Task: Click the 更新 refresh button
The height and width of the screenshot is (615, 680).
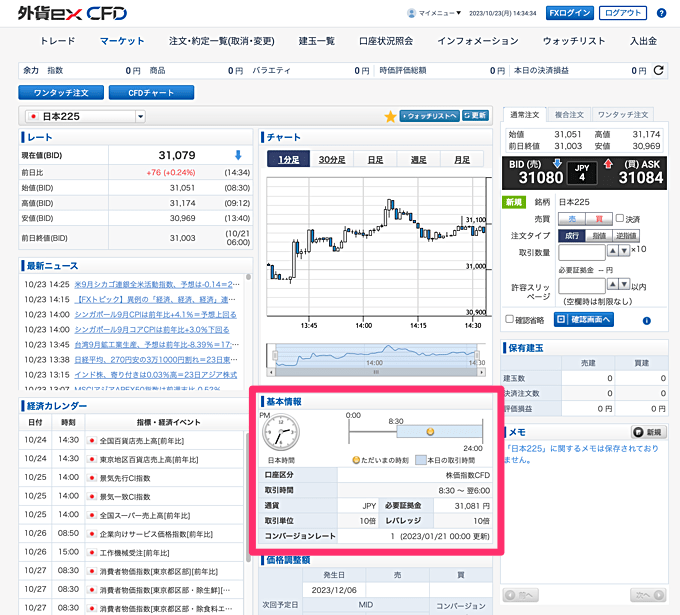Action: tap(475, 116)
